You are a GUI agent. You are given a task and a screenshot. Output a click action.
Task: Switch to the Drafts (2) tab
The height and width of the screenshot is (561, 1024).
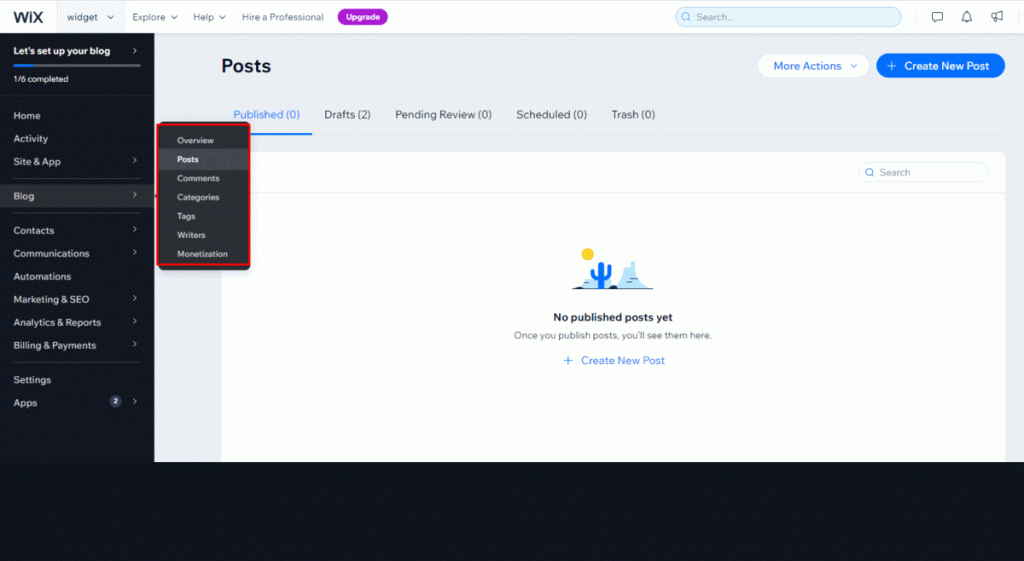click(x=347, y=115)
